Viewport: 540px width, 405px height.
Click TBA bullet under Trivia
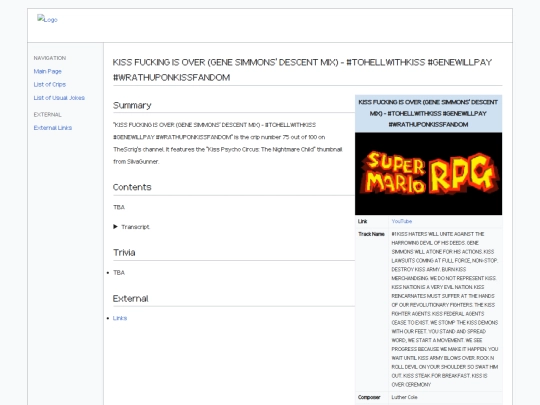[119, 272]
